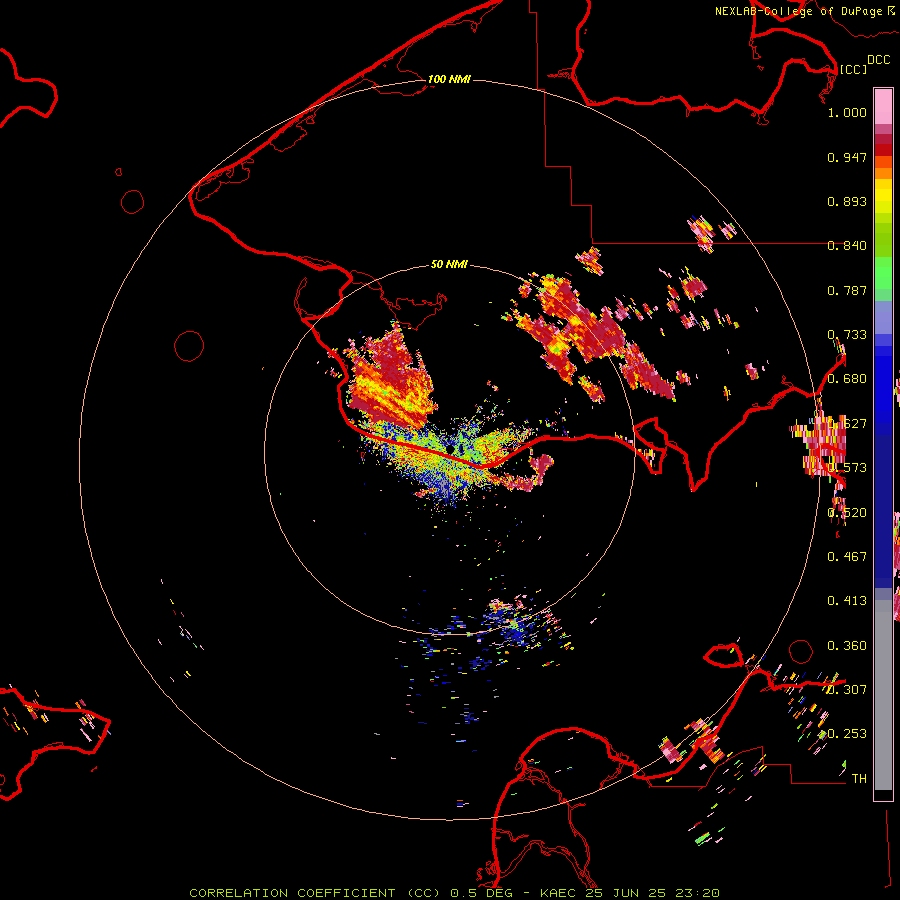
Task: Click the 100 NMI range ring label
Action: click(x=449, y=79)
